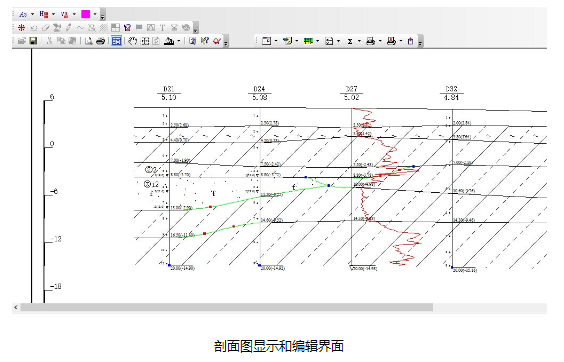Screen dimensions: 564x362
Task: Expand the dropdown next to the Sigma icon
Action: [x=359, y=41]
